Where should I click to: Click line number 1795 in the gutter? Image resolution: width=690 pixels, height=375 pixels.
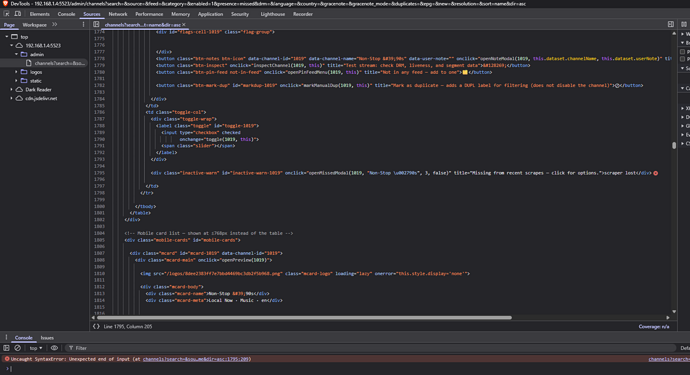99,173
